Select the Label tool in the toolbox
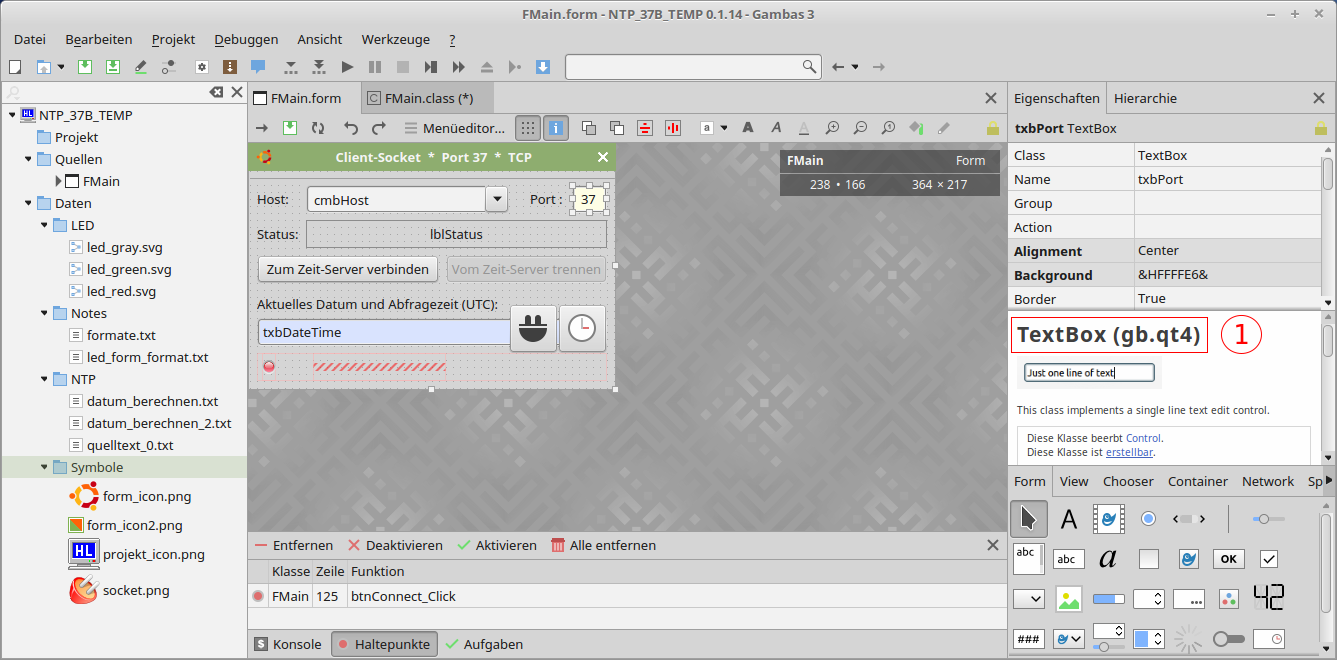This screenshot has width=1337, height=660. (1069, 519)
